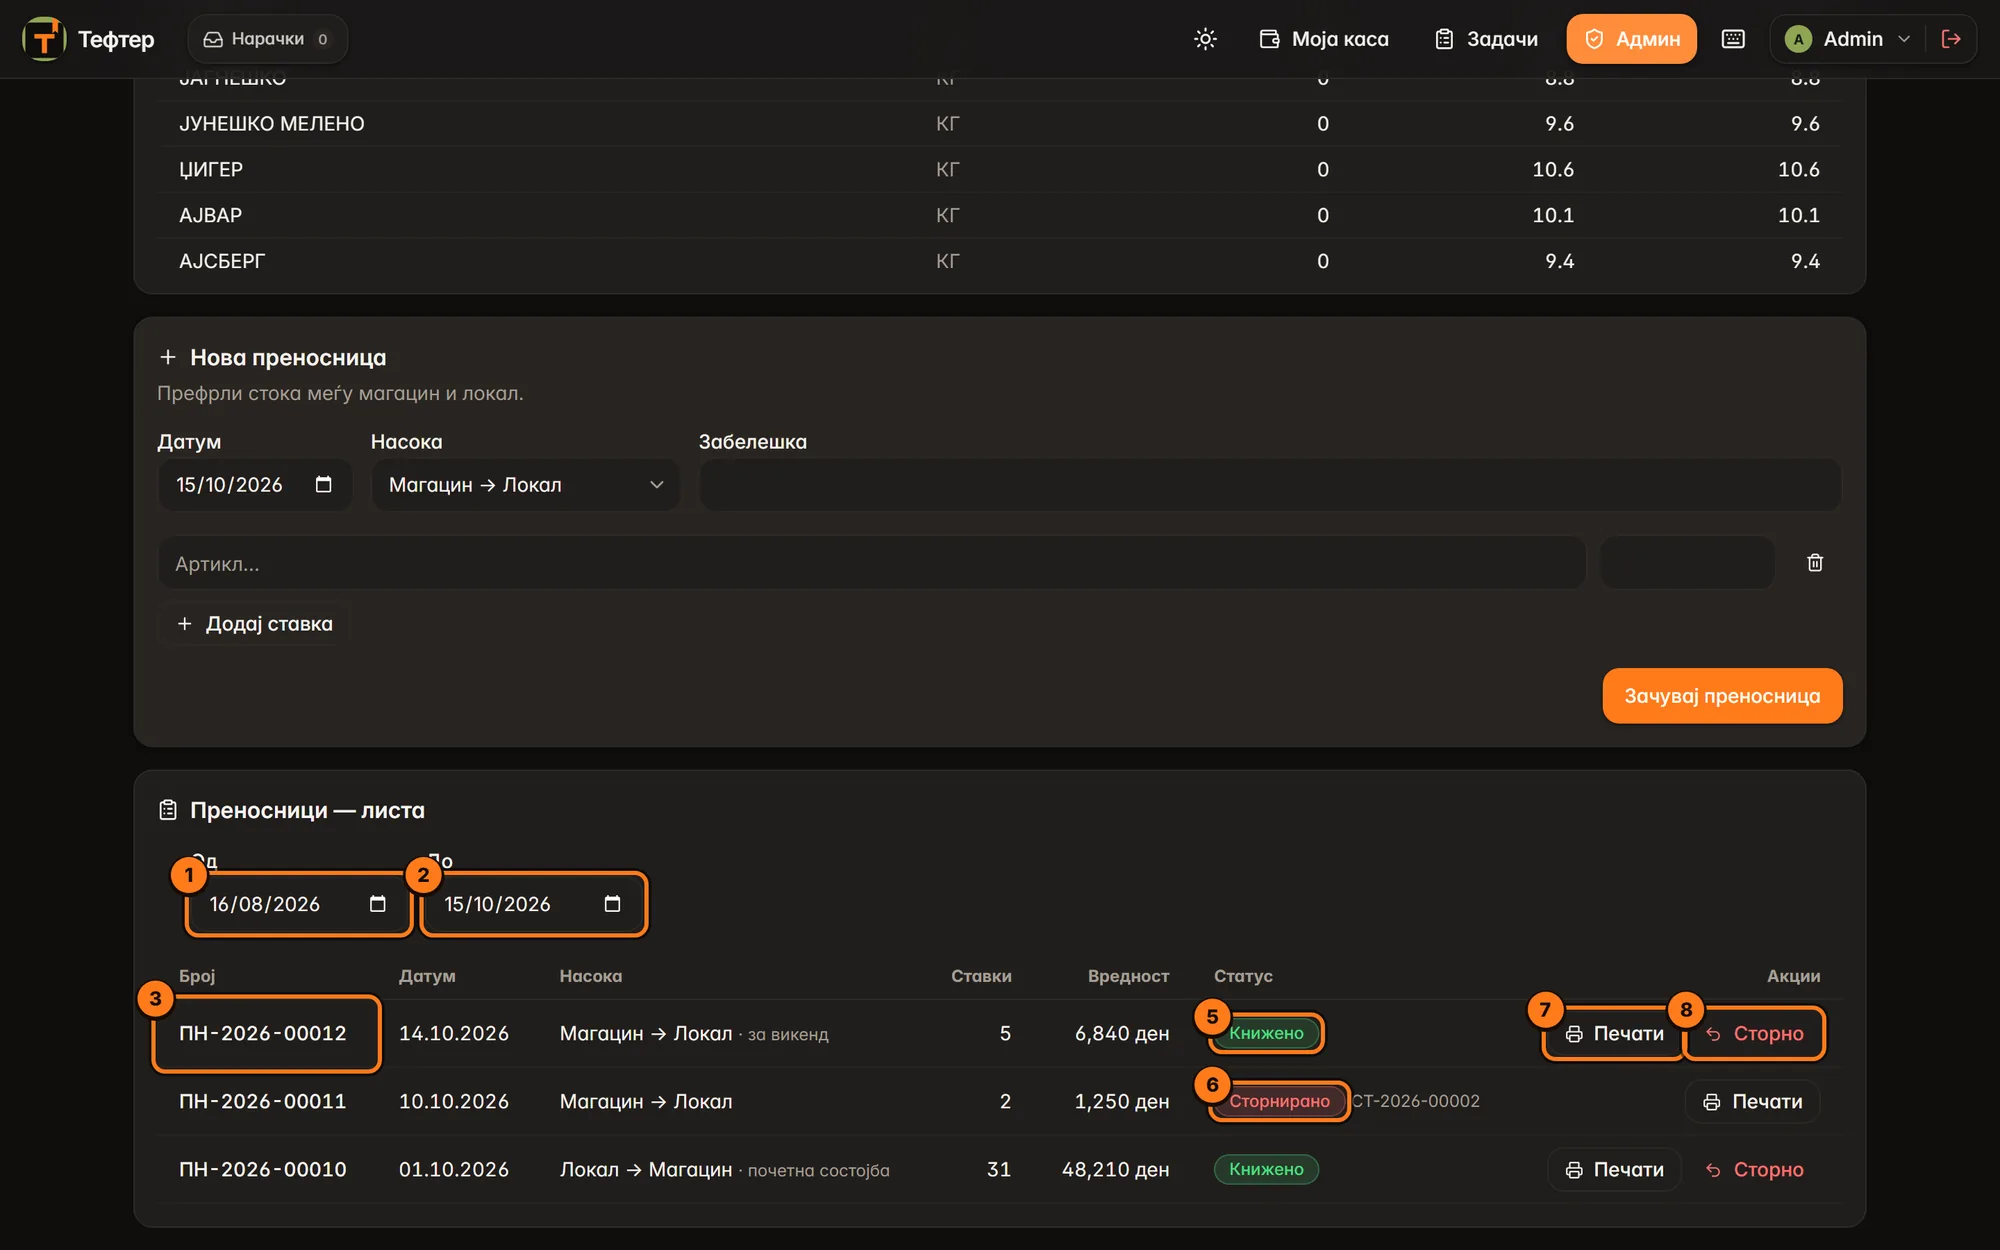Add a row with Додај ставка
Viewport: 2000px width, 1250px height.
[x=255, y=624]
